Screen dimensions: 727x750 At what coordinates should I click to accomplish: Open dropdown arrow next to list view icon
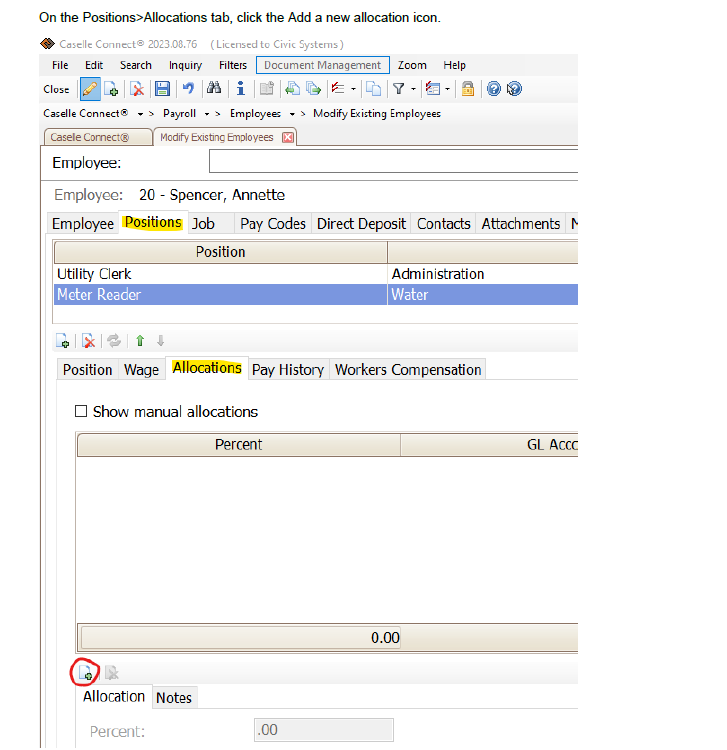pyautogui.click(x=448, y=89)
